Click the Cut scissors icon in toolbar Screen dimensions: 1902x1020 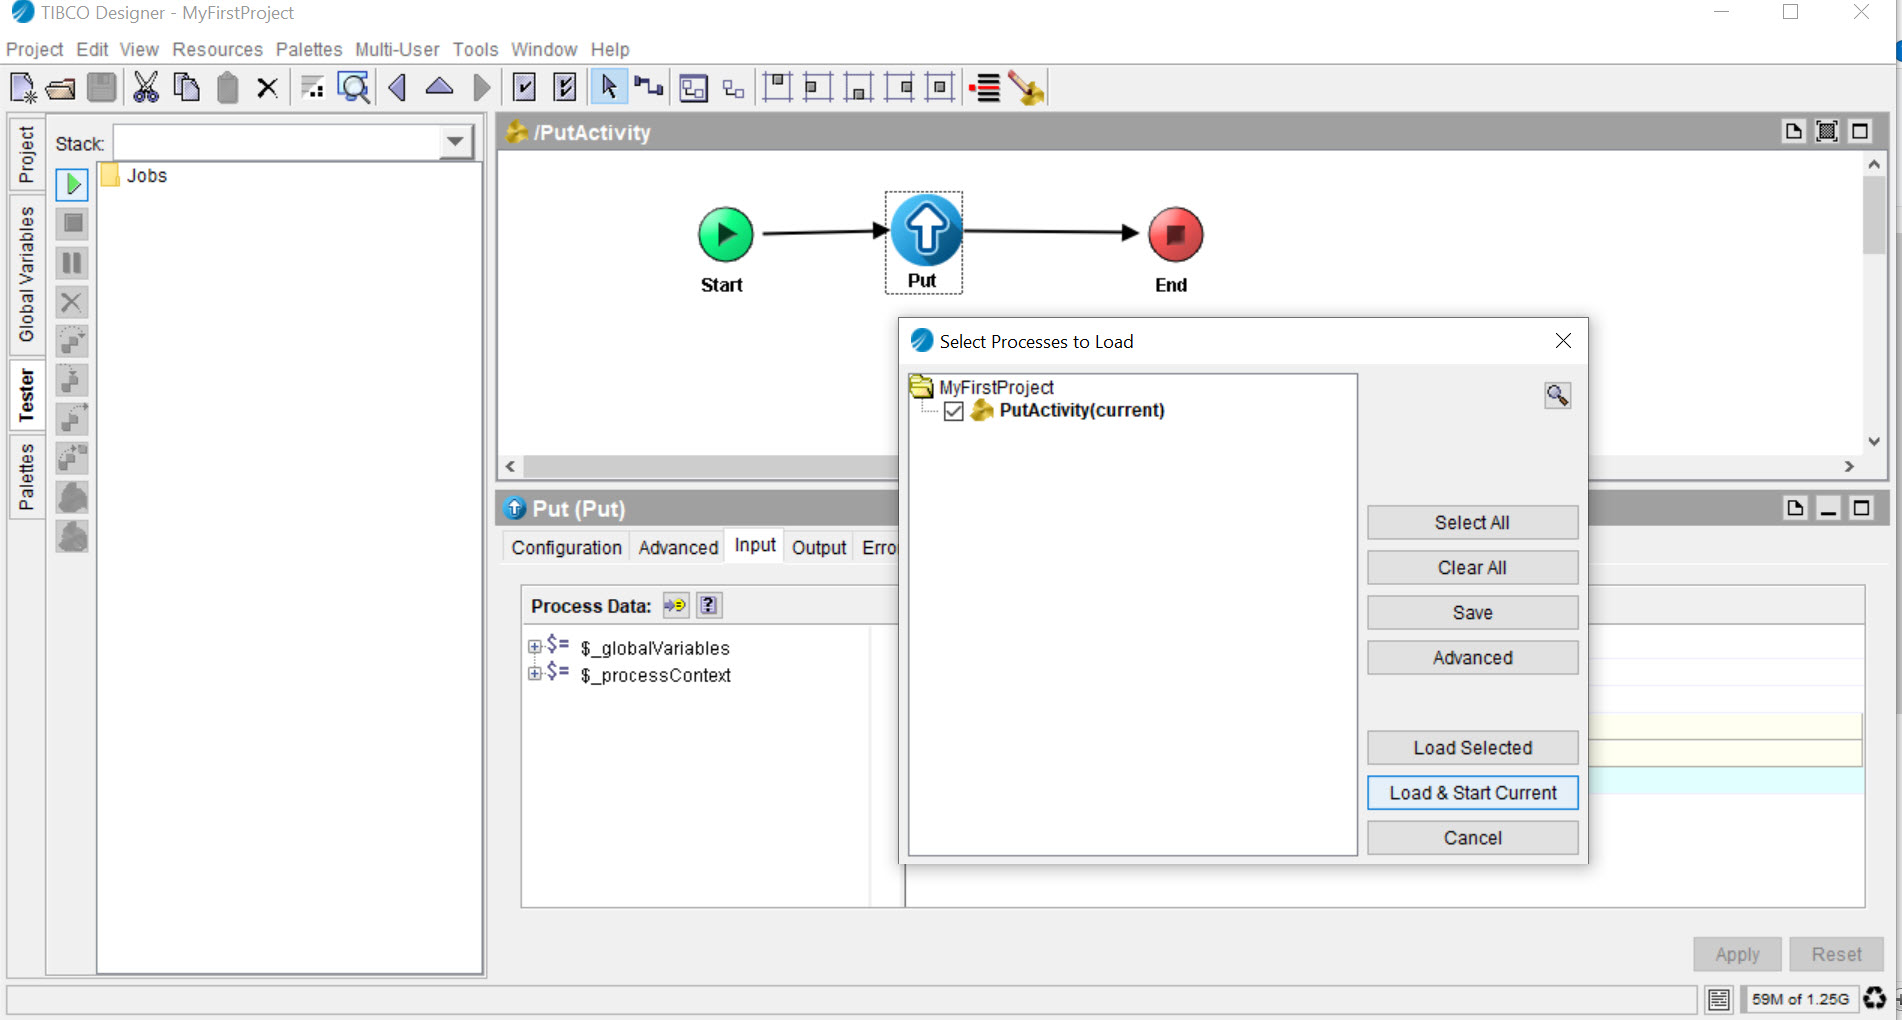click(146, 88)
